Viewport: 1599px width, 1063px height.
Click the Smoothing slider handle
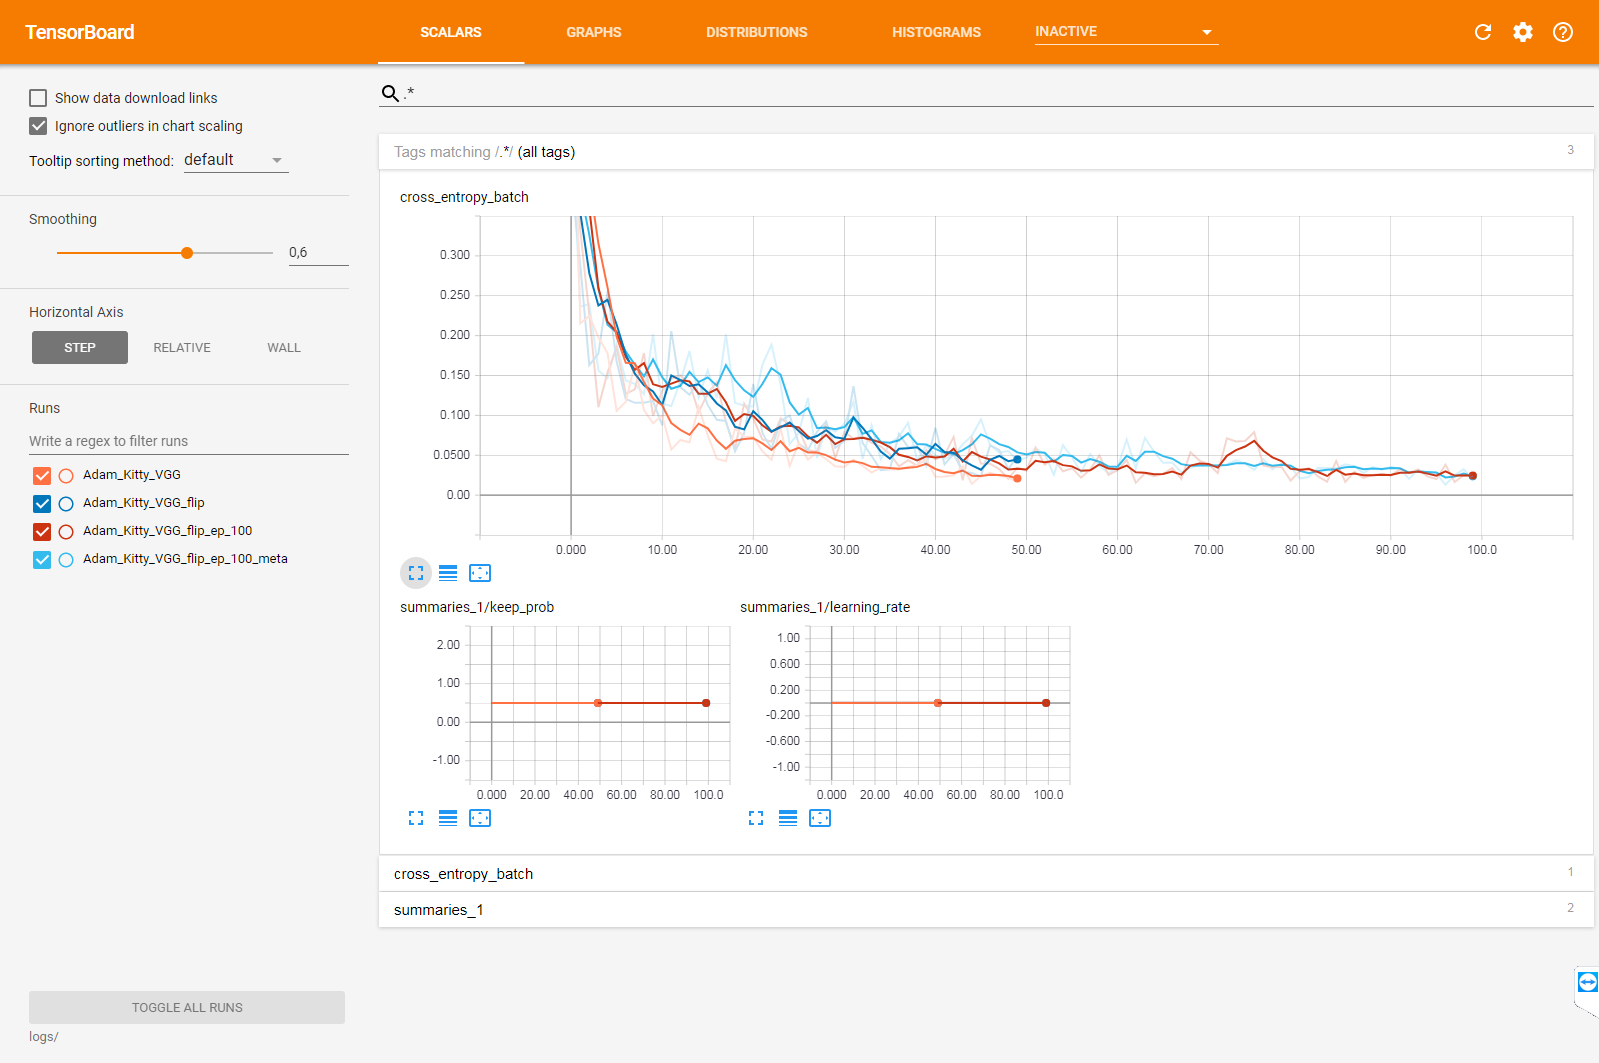pyautogui.click(x=187, y=253)
